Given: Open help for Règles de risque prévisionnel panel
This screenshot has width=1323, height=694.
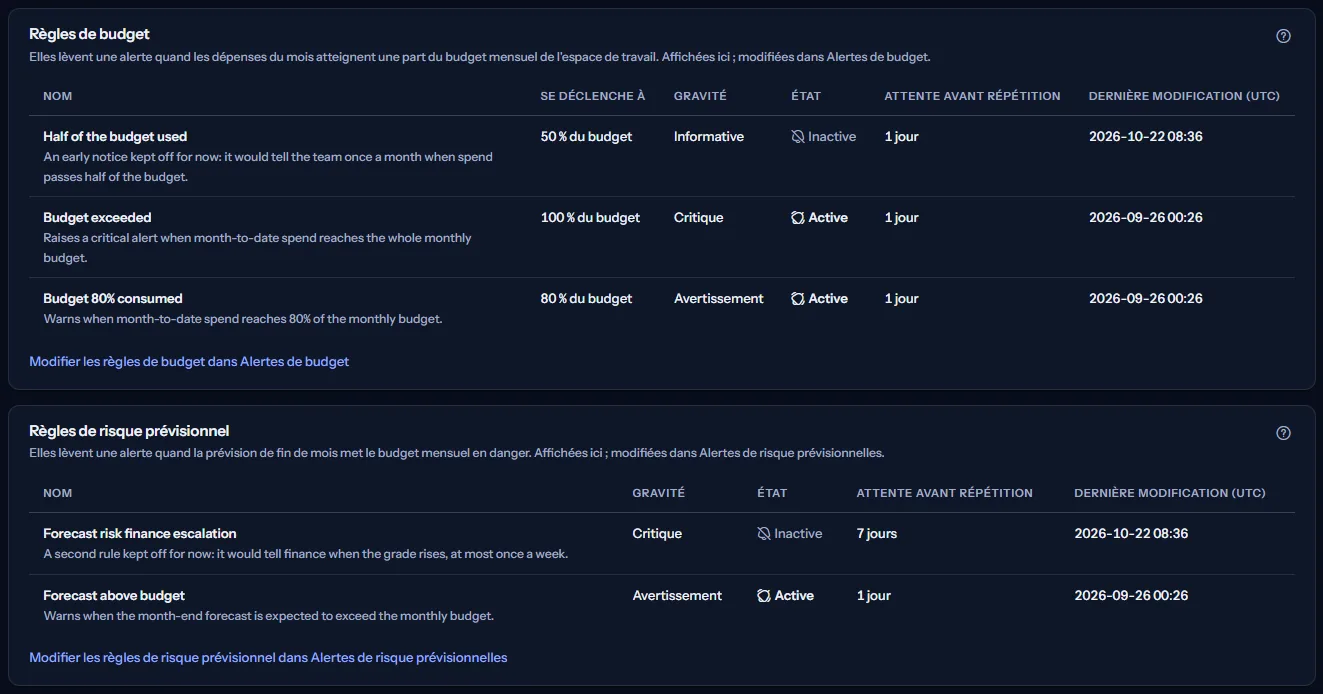Looking at the screenshot, I should [1284, 433].
